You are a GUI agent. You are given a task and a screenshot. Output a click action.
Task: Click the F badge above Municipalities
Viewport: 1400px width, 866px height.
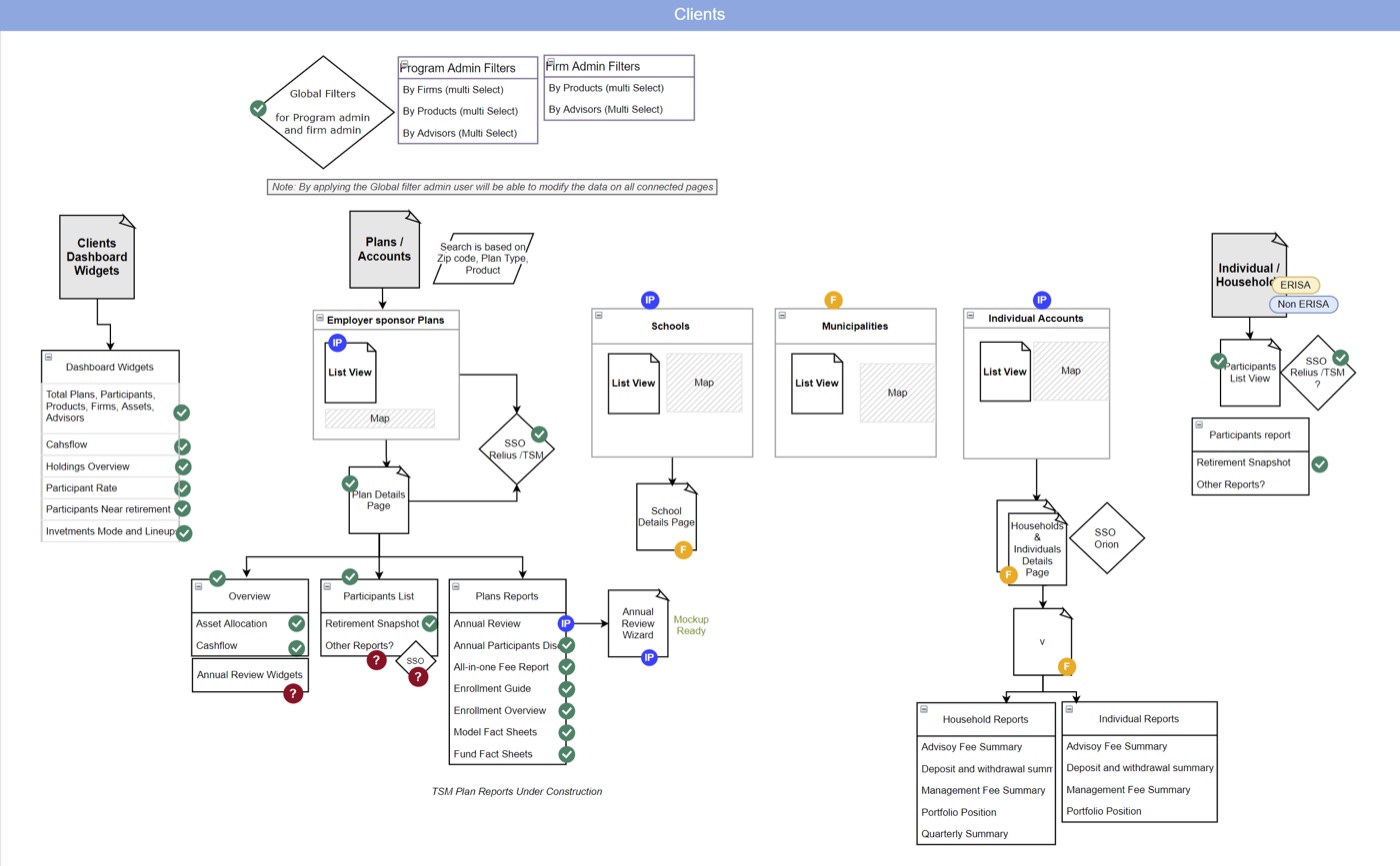tap(833, 300)
